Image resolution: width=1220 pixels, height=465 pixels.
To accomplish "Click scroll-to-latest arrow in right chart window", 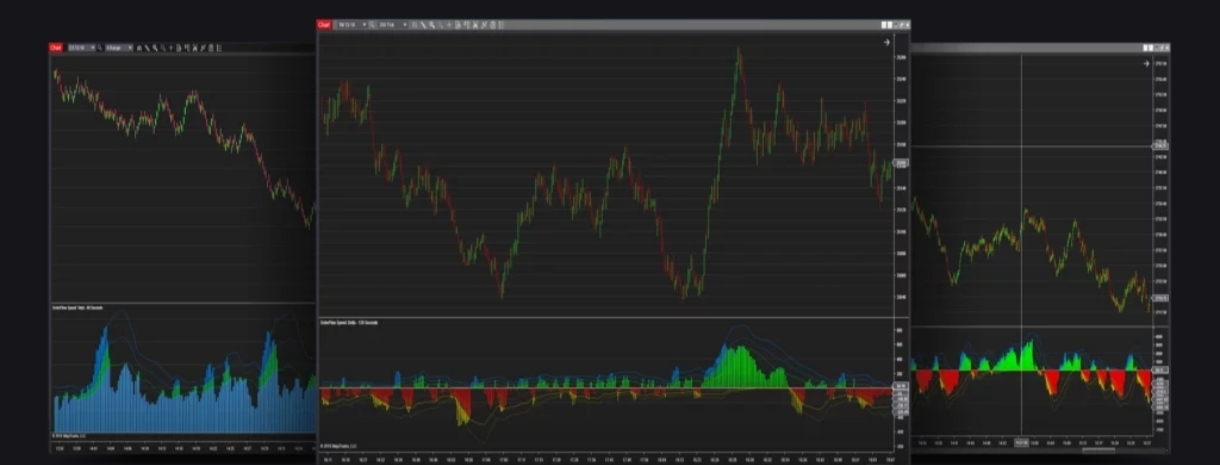I will click(x=1147, y=64).
